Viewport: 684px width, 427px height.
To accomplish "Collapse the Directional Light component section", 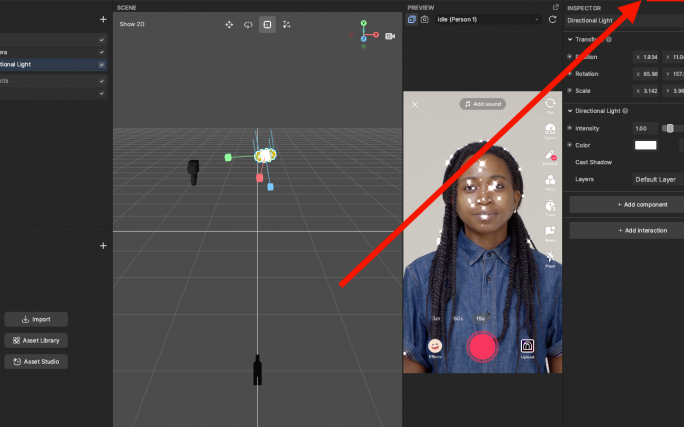I will tap(570, 110).
